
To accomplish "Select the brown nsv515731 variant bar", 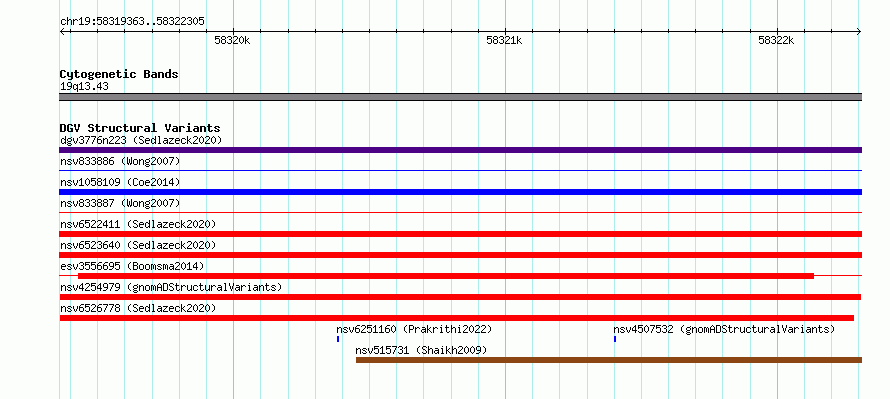I will pyautogui.click(x=609, y=360).
